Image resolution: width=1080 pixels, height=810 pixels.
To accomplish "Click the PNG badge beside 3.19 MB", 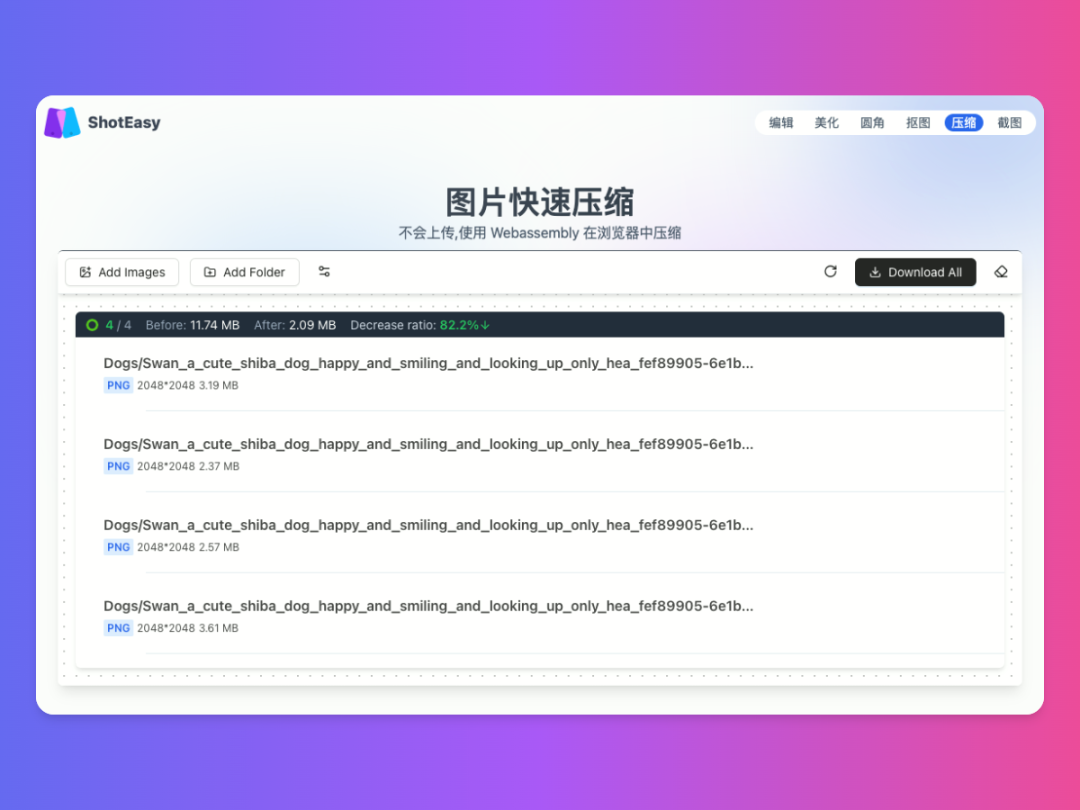I will coord(118,385).
